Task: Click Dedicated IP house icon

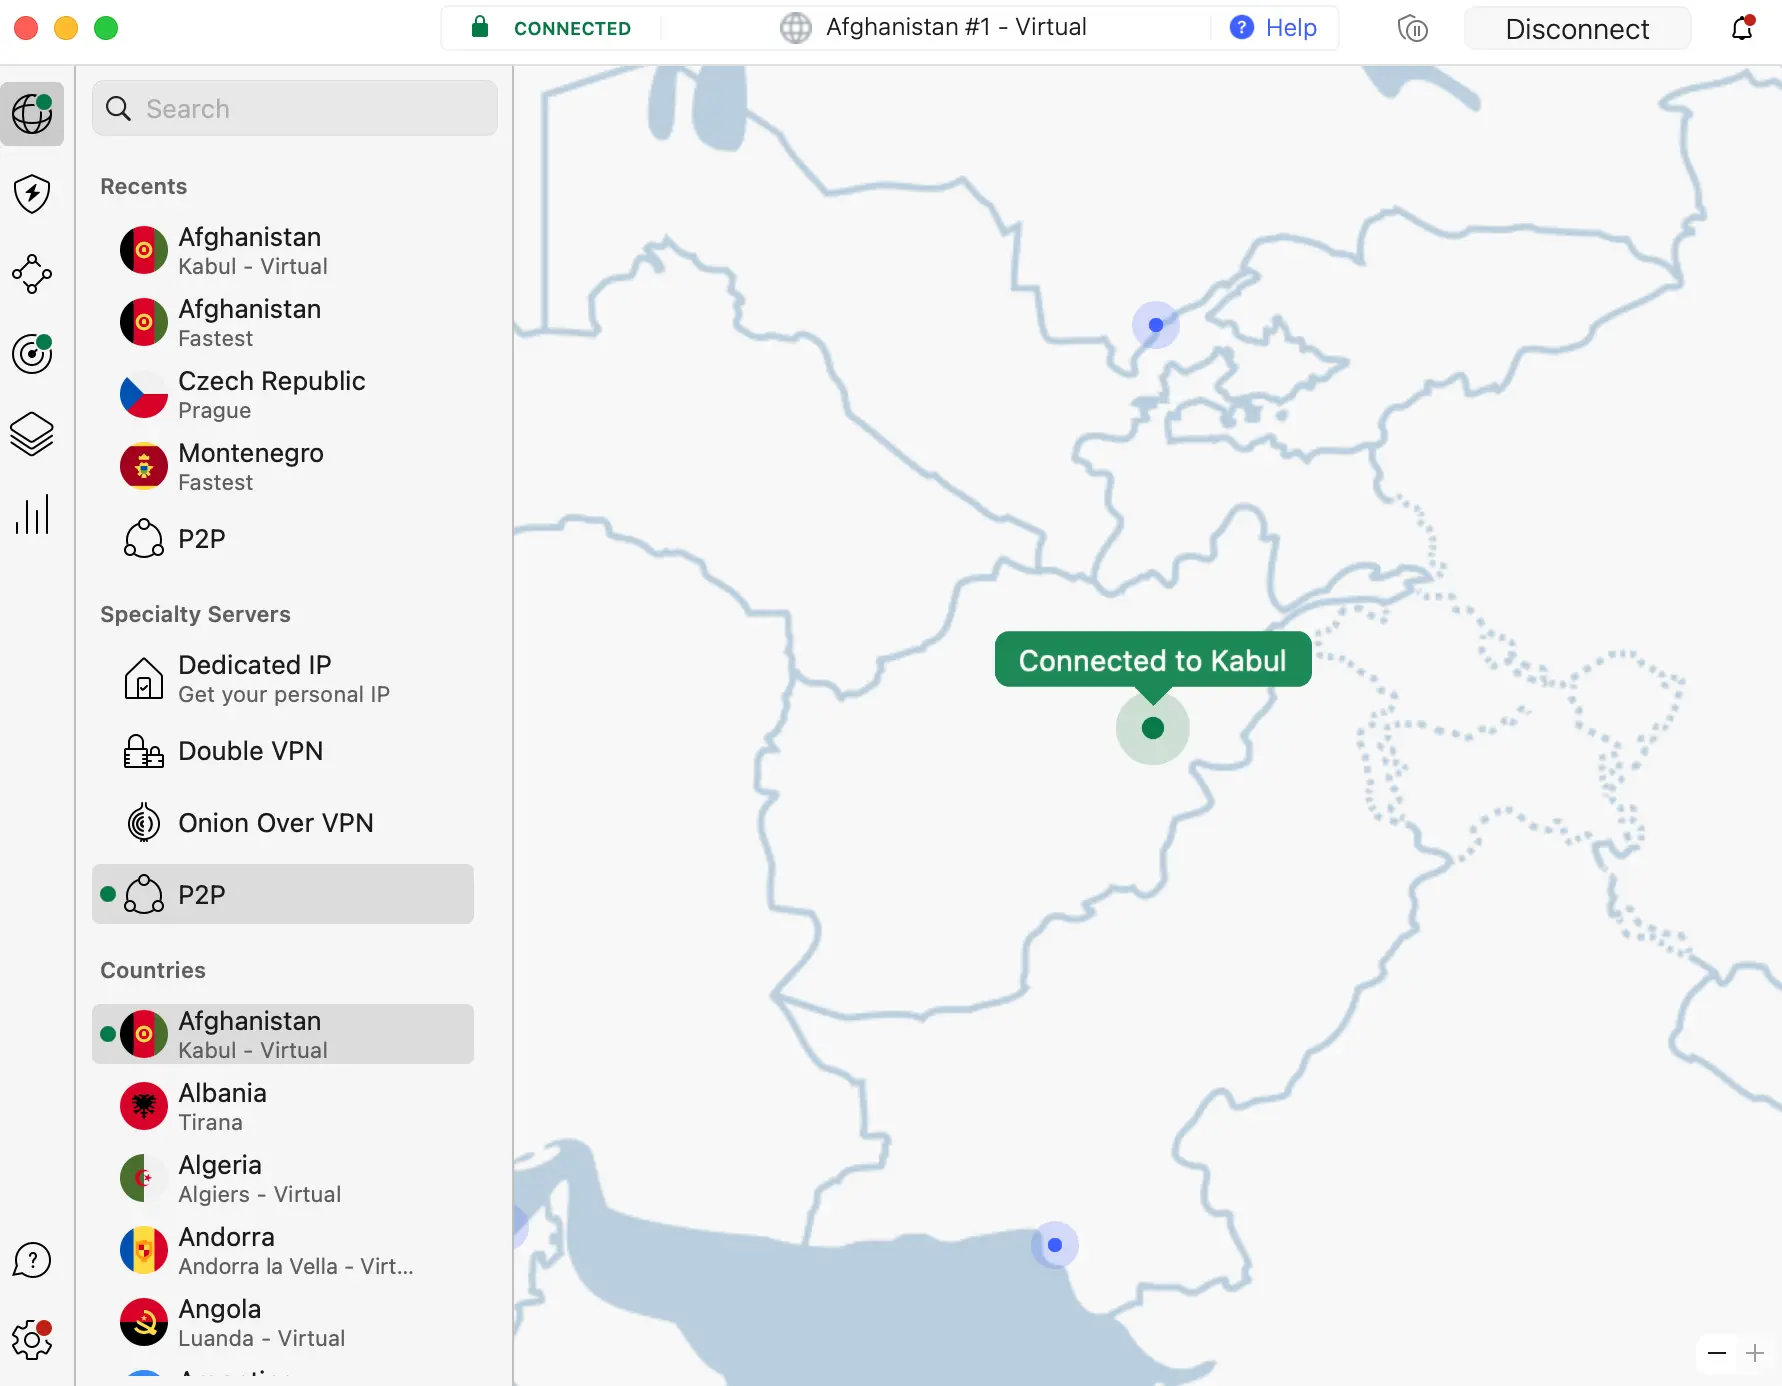Action: pyautogui.click(x=144, y=679)
